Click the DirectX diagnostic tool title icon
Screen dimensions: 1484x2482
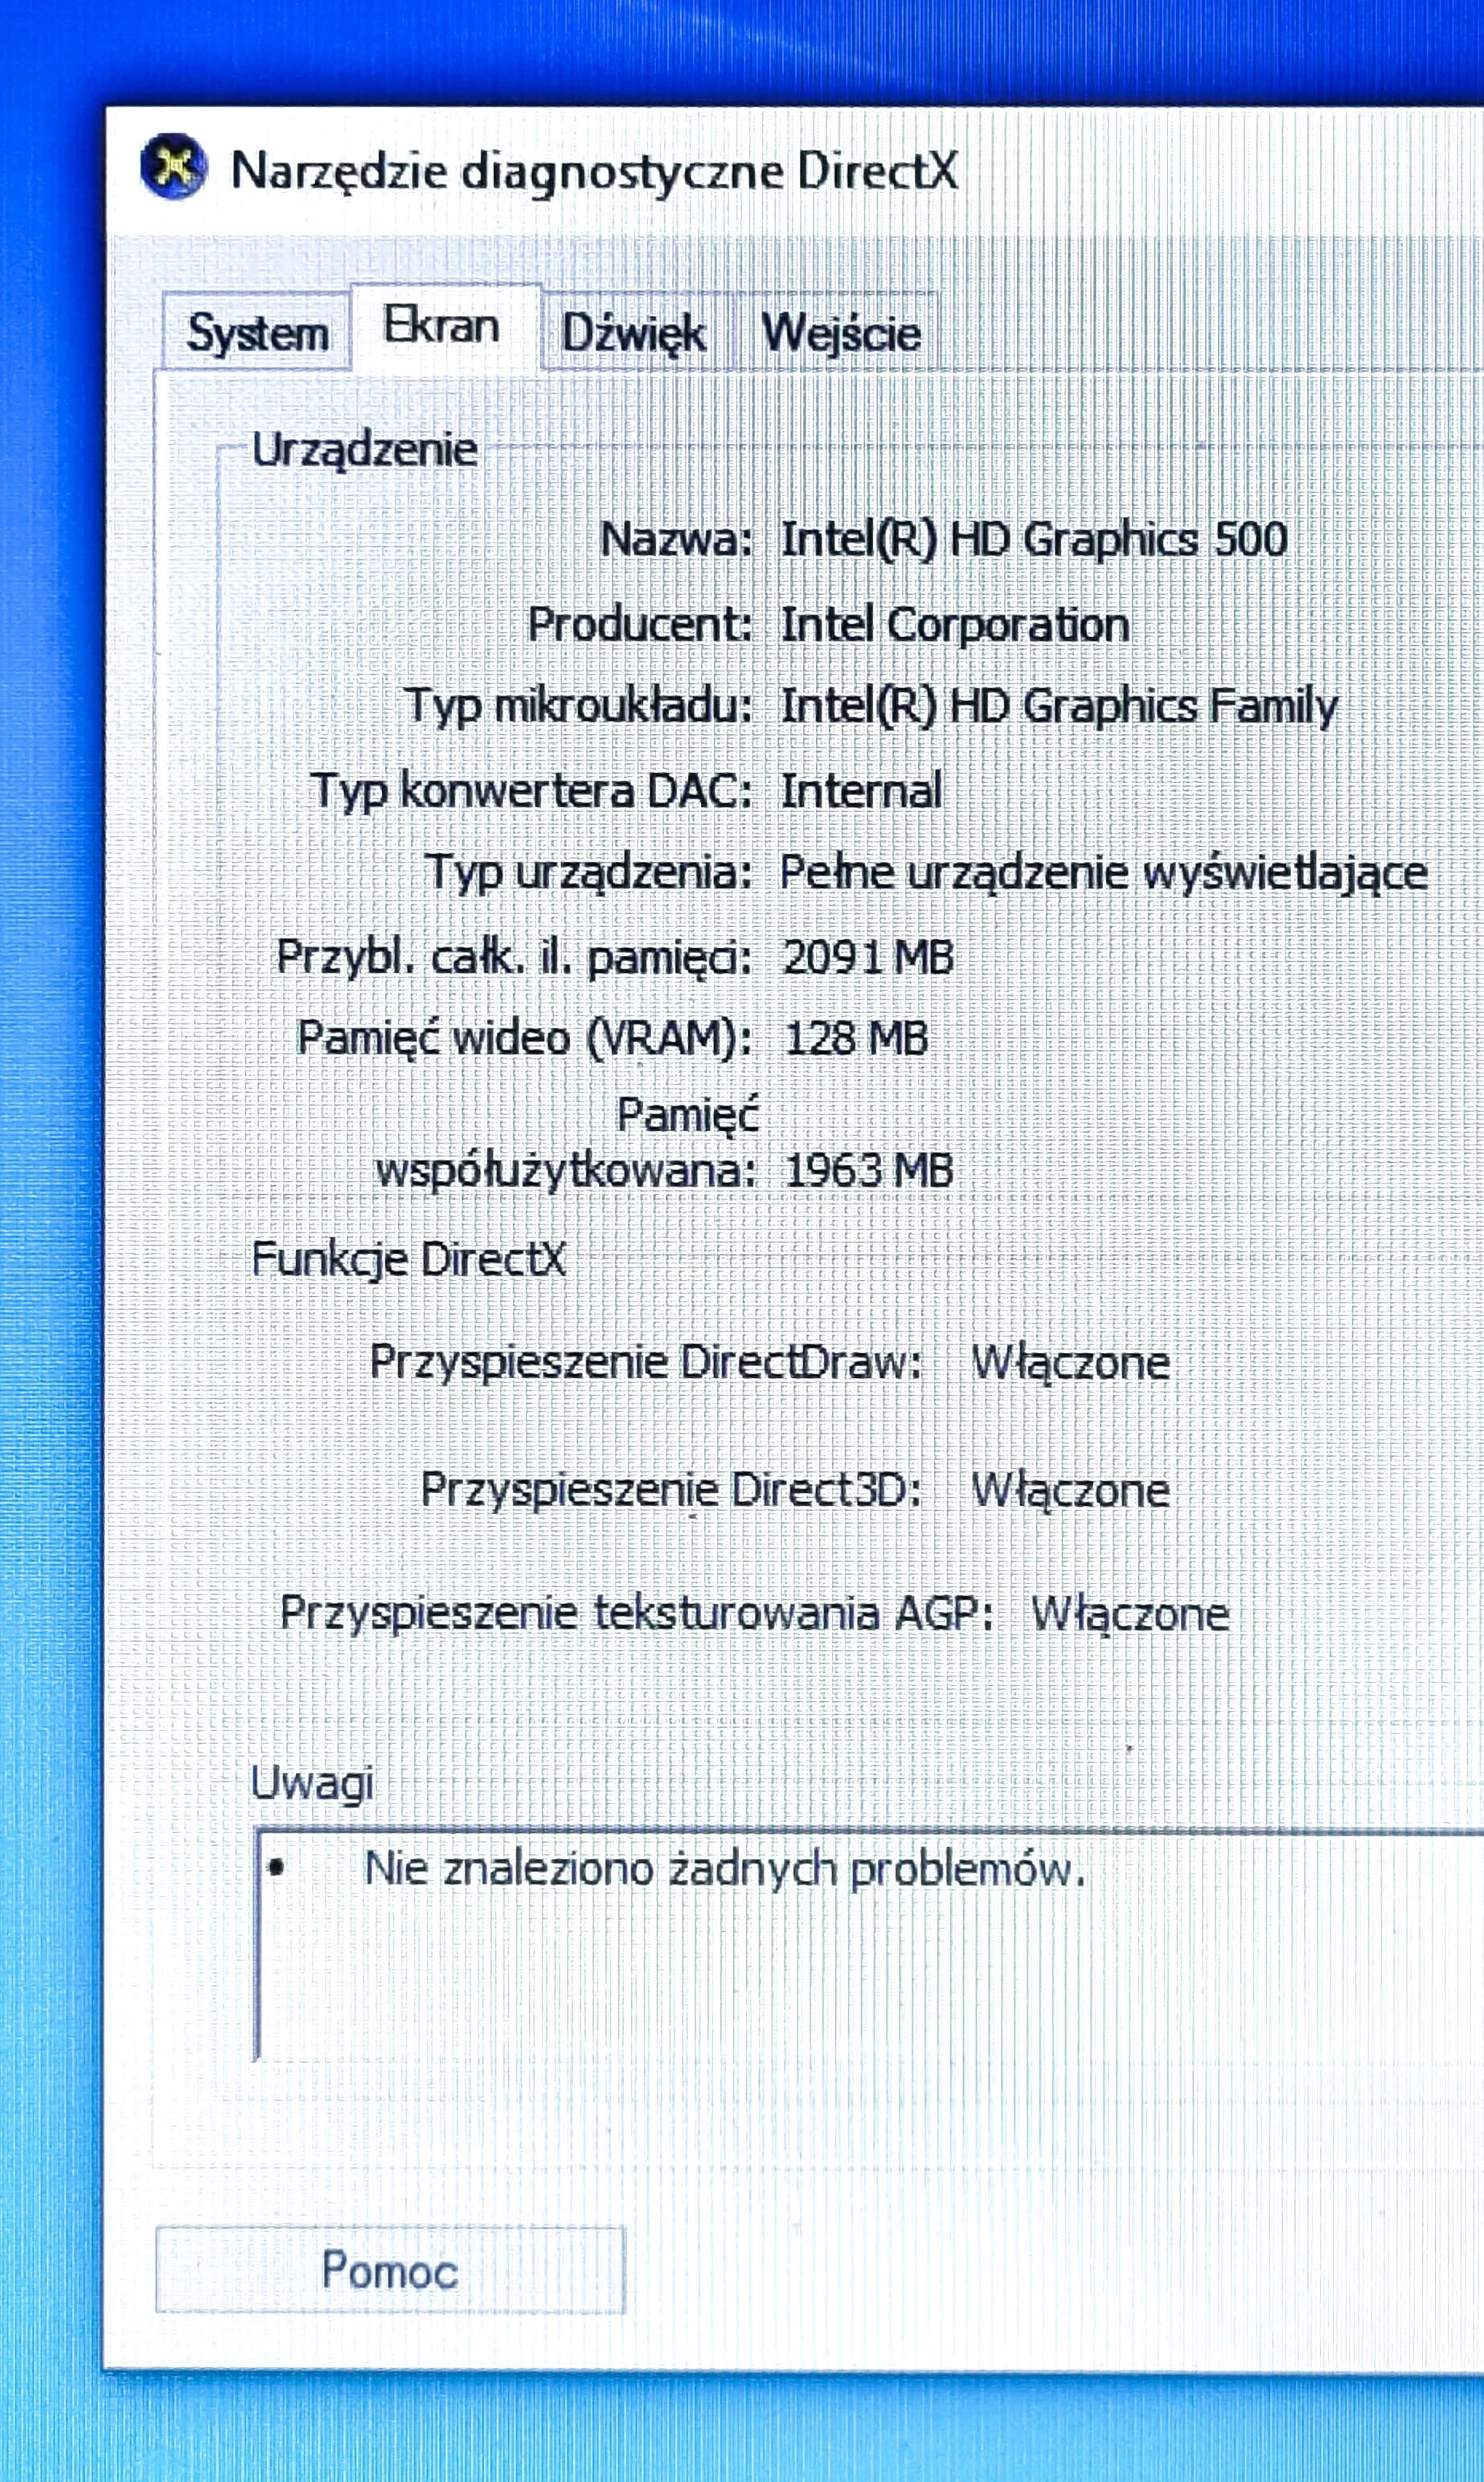[174, 166]
